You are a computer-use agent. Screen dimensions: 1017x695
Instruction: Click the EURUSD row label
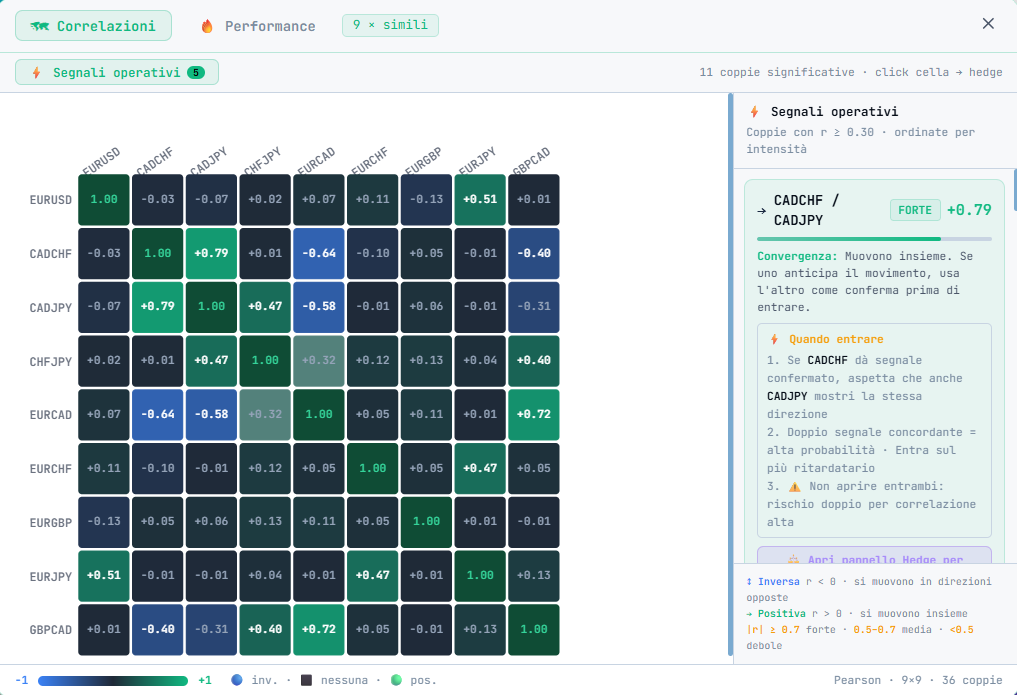51,200
